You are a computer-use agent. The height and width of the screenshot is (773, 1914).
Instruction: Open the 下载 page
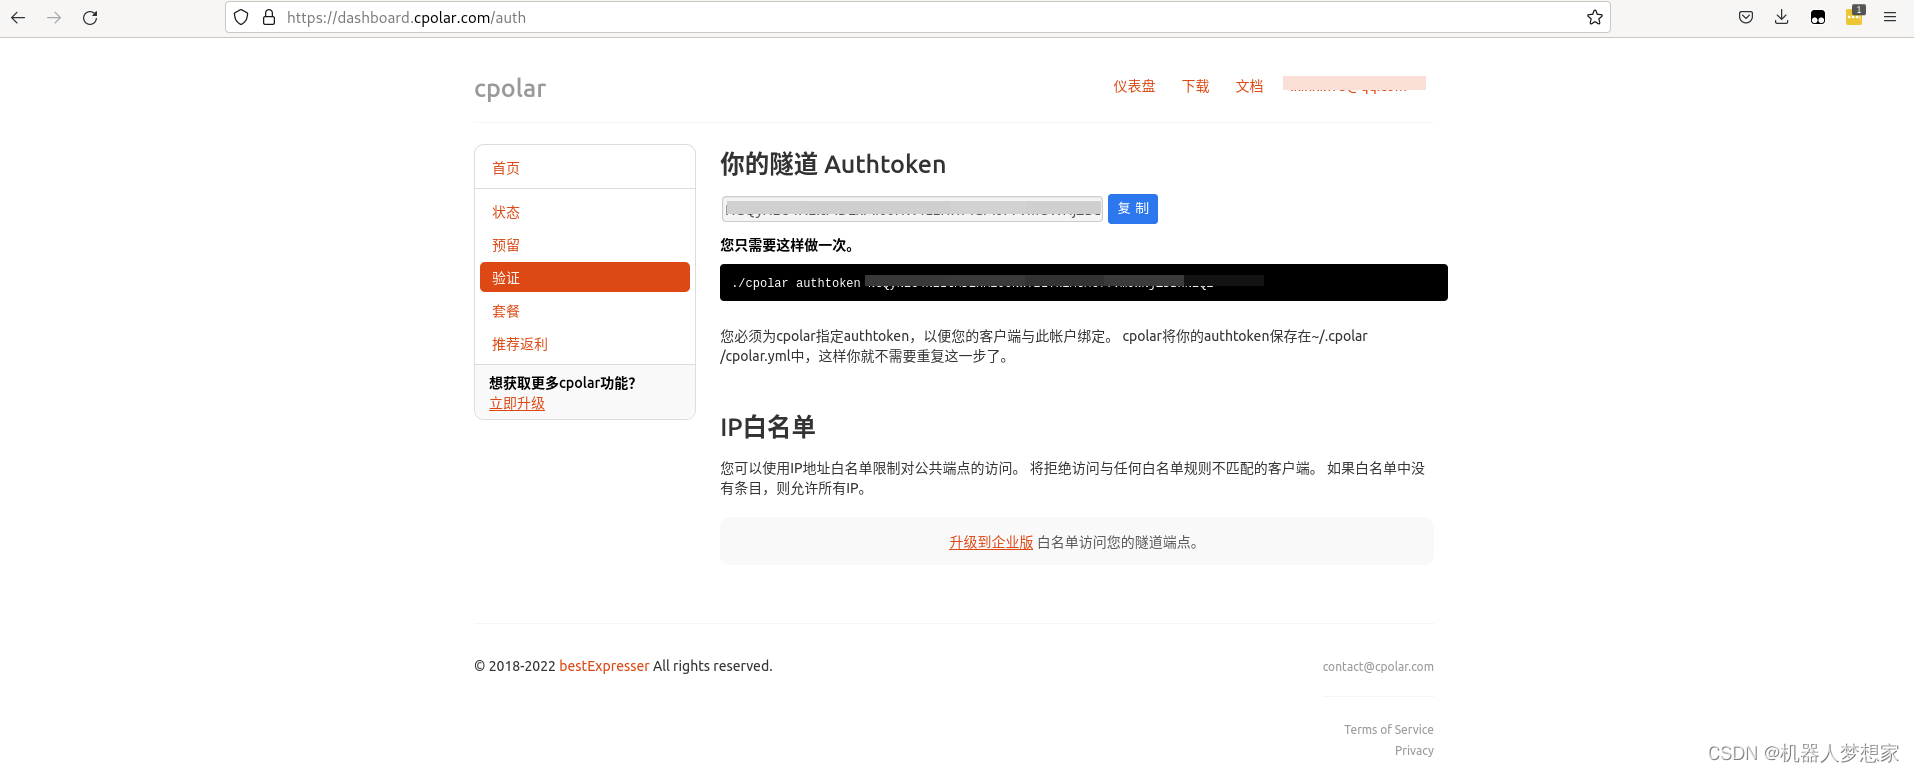pos(1195,86)
